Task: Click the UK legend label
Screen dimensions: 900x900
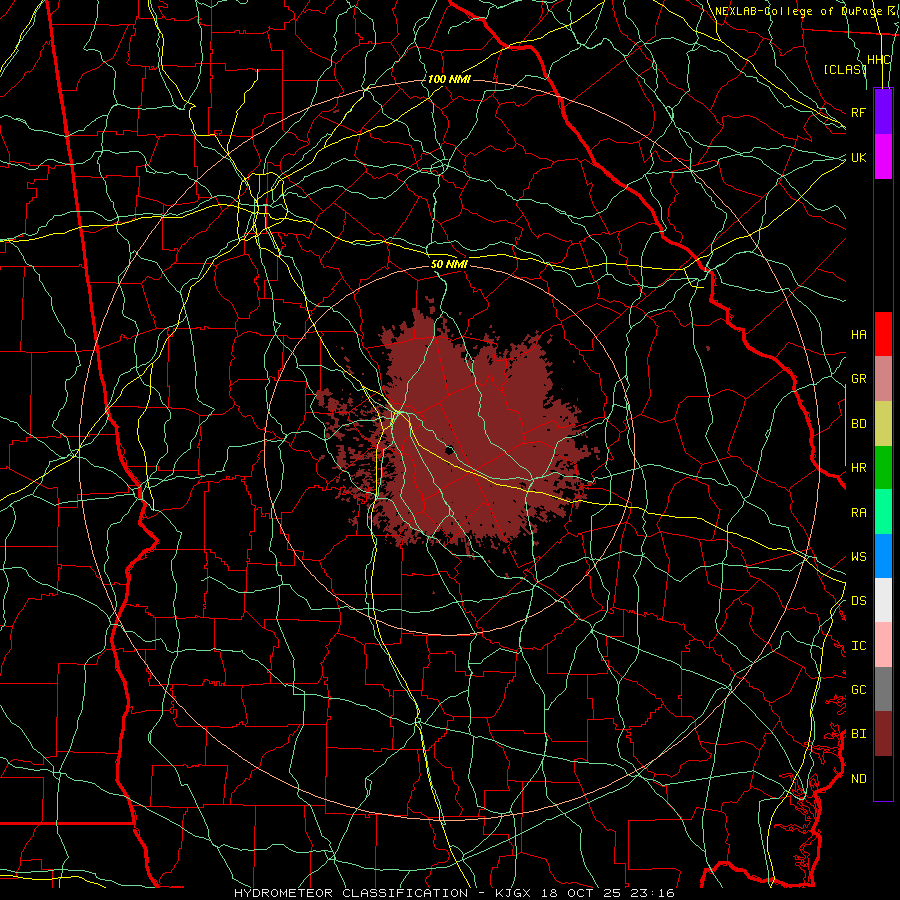Action: click(x=858, y=157)
